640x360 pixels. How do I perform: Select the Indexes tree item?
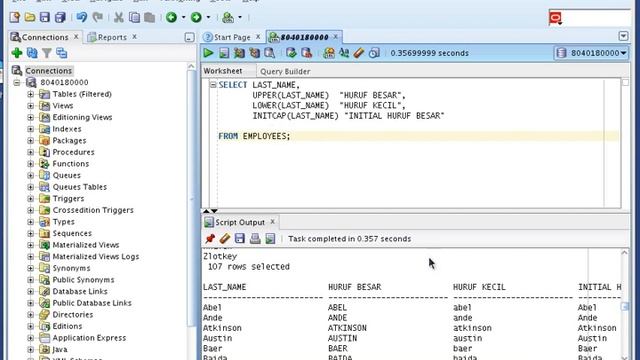tap(67, 129)
